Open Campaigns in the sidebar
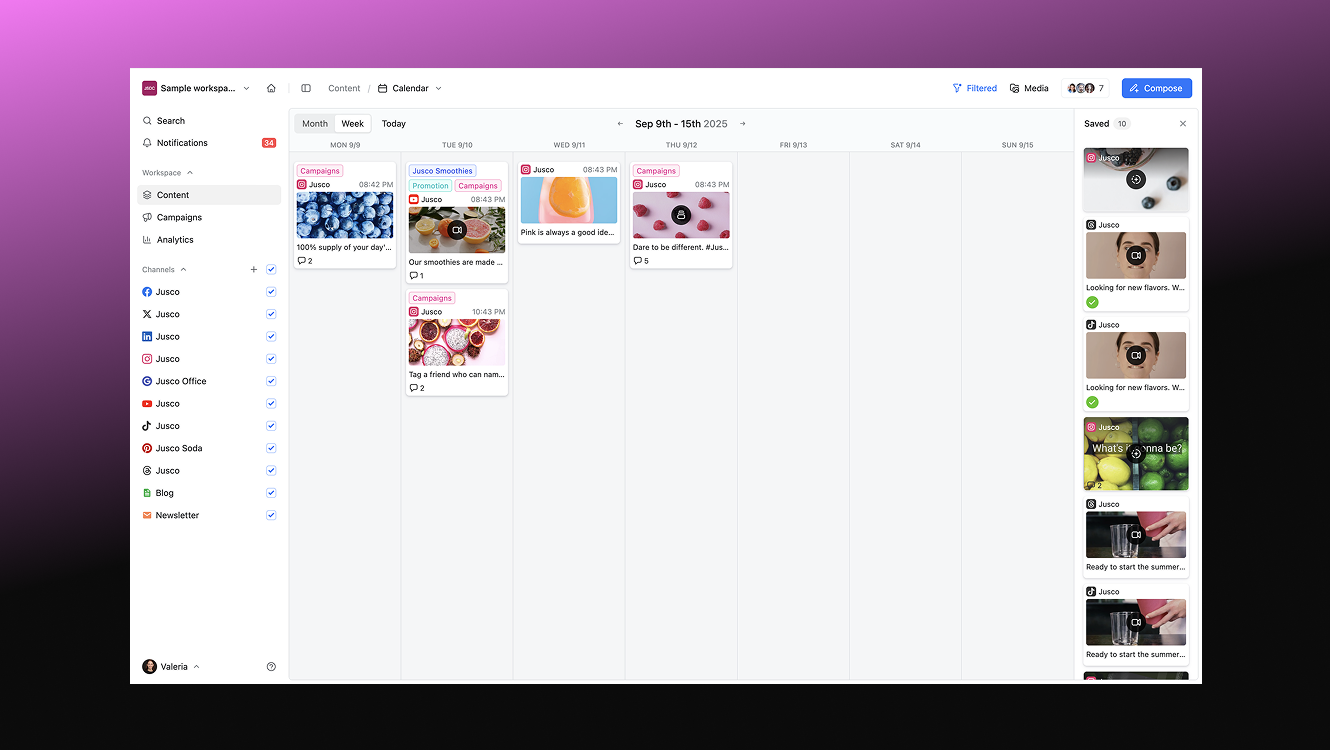 tap(209, 217)
